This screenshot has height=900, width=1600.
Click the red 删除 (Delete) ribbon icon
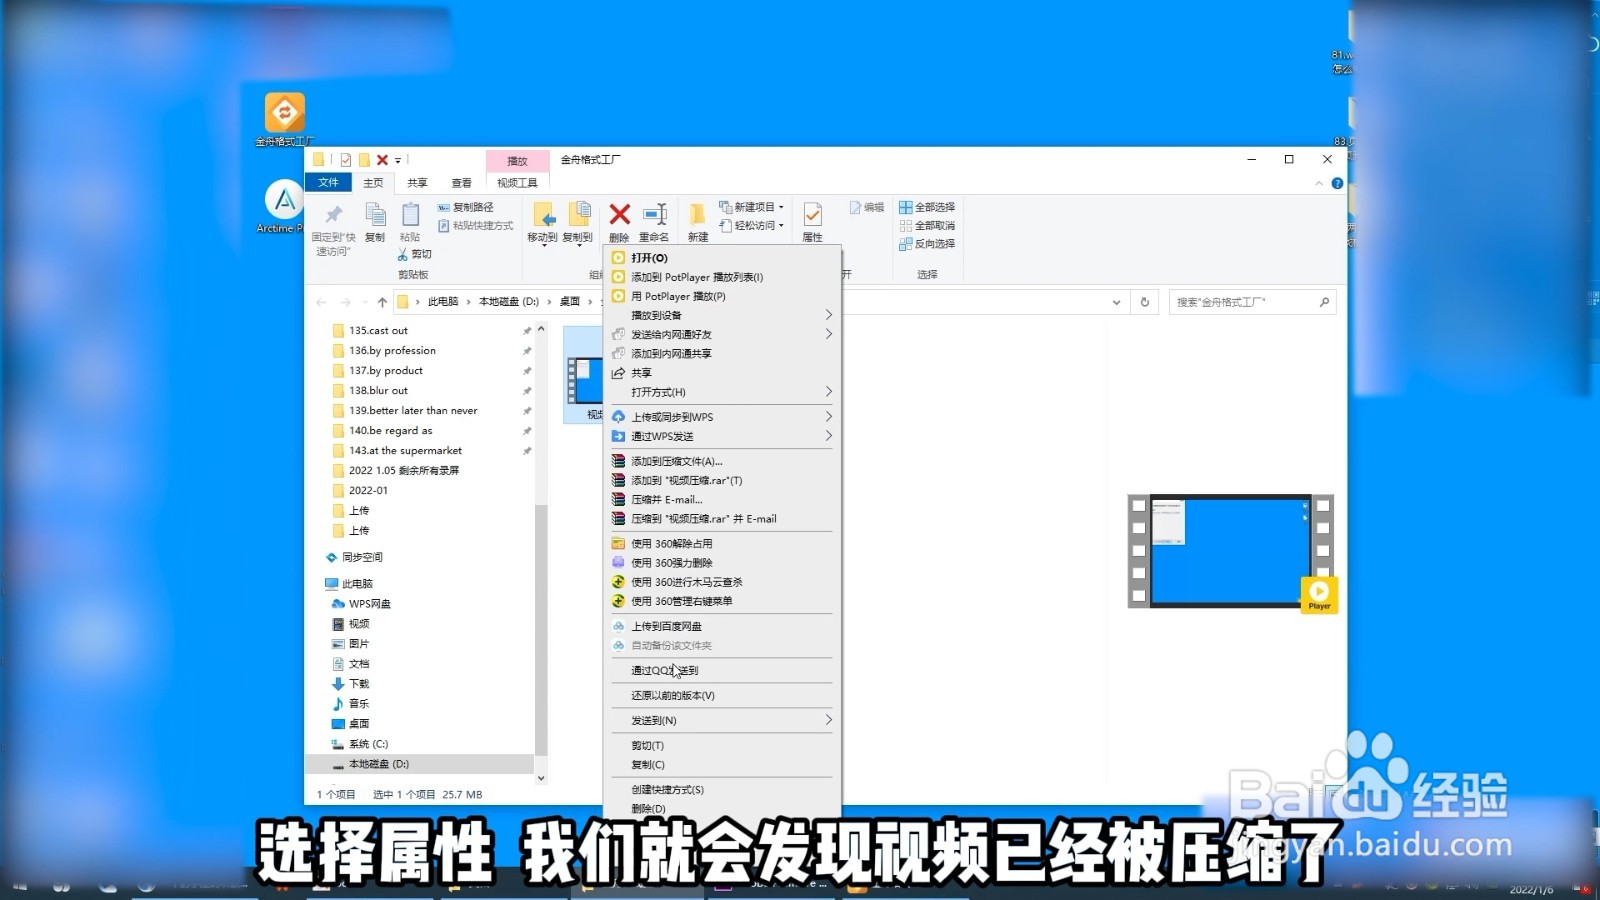pos(619,223)
